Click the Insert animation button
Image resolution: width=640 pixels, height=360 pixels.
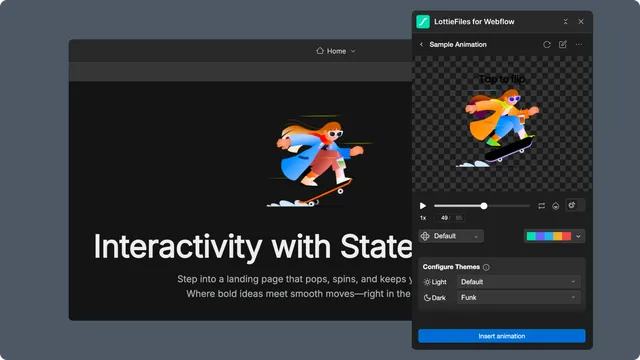tap(502, 336)
